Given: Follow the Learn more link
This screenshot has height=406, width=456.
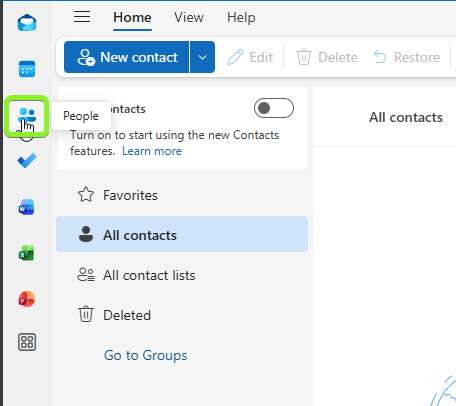Looking at the screenshot, I should click(152, 151).
